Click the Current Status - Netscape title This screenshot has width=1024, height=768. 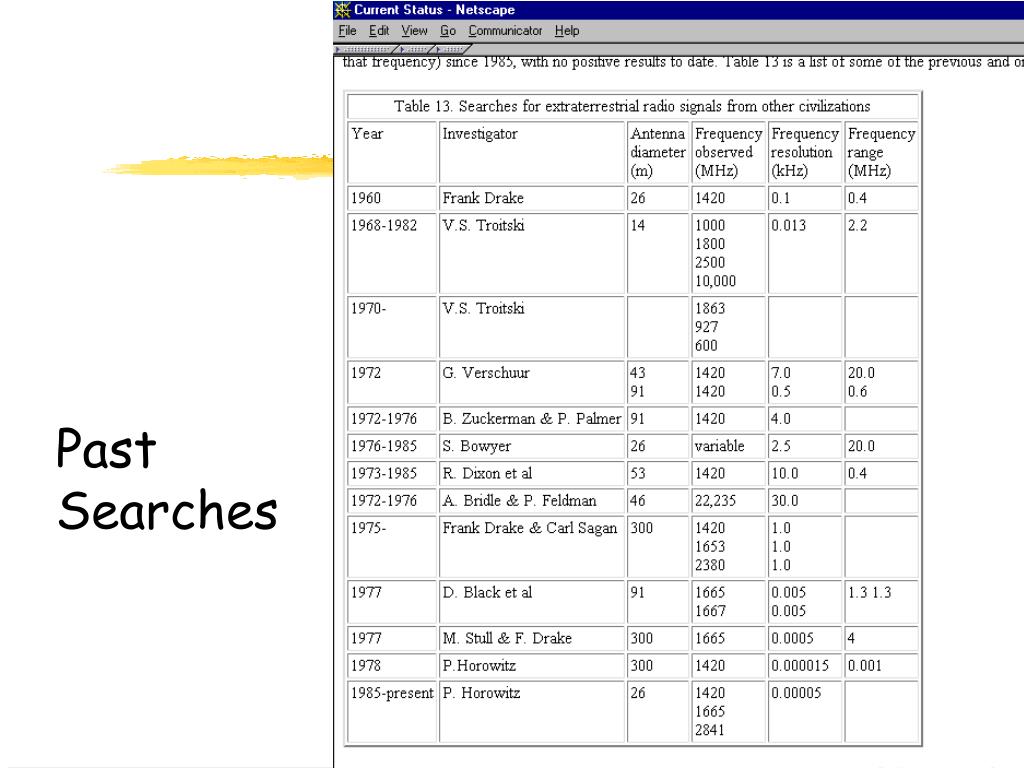point(434,10)
